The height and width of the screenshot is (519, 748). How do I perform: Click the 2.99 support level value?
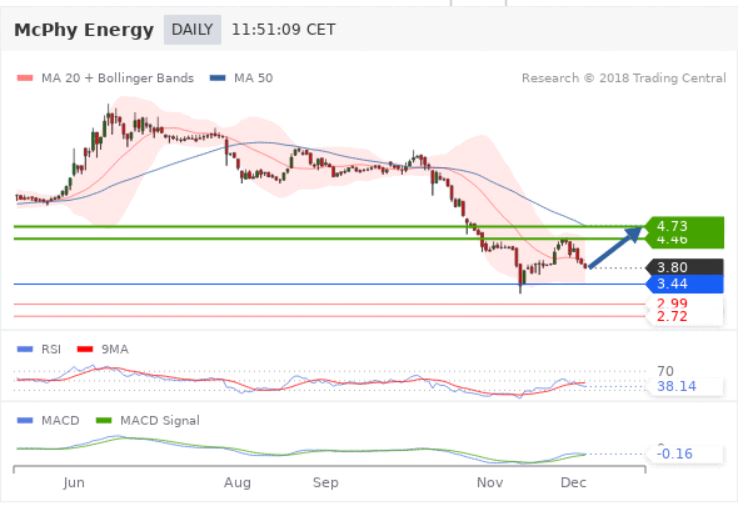coord(672,303)
